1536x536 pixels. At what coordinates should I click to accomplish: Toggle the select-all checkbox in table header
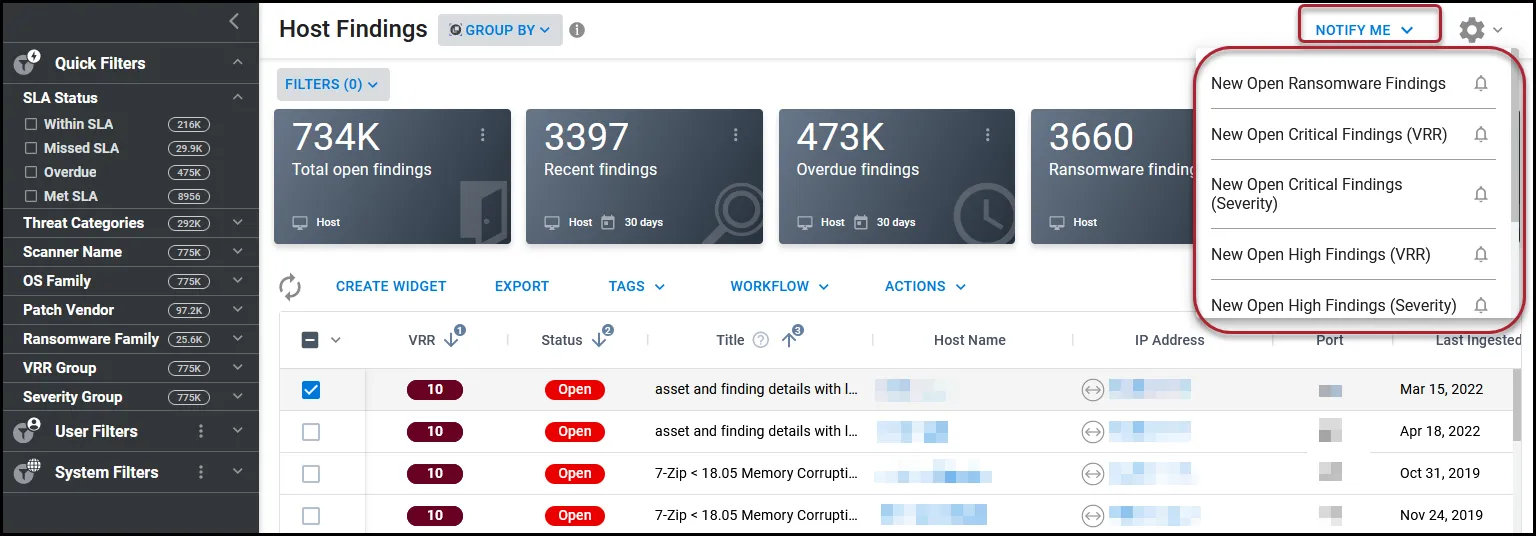310,340
